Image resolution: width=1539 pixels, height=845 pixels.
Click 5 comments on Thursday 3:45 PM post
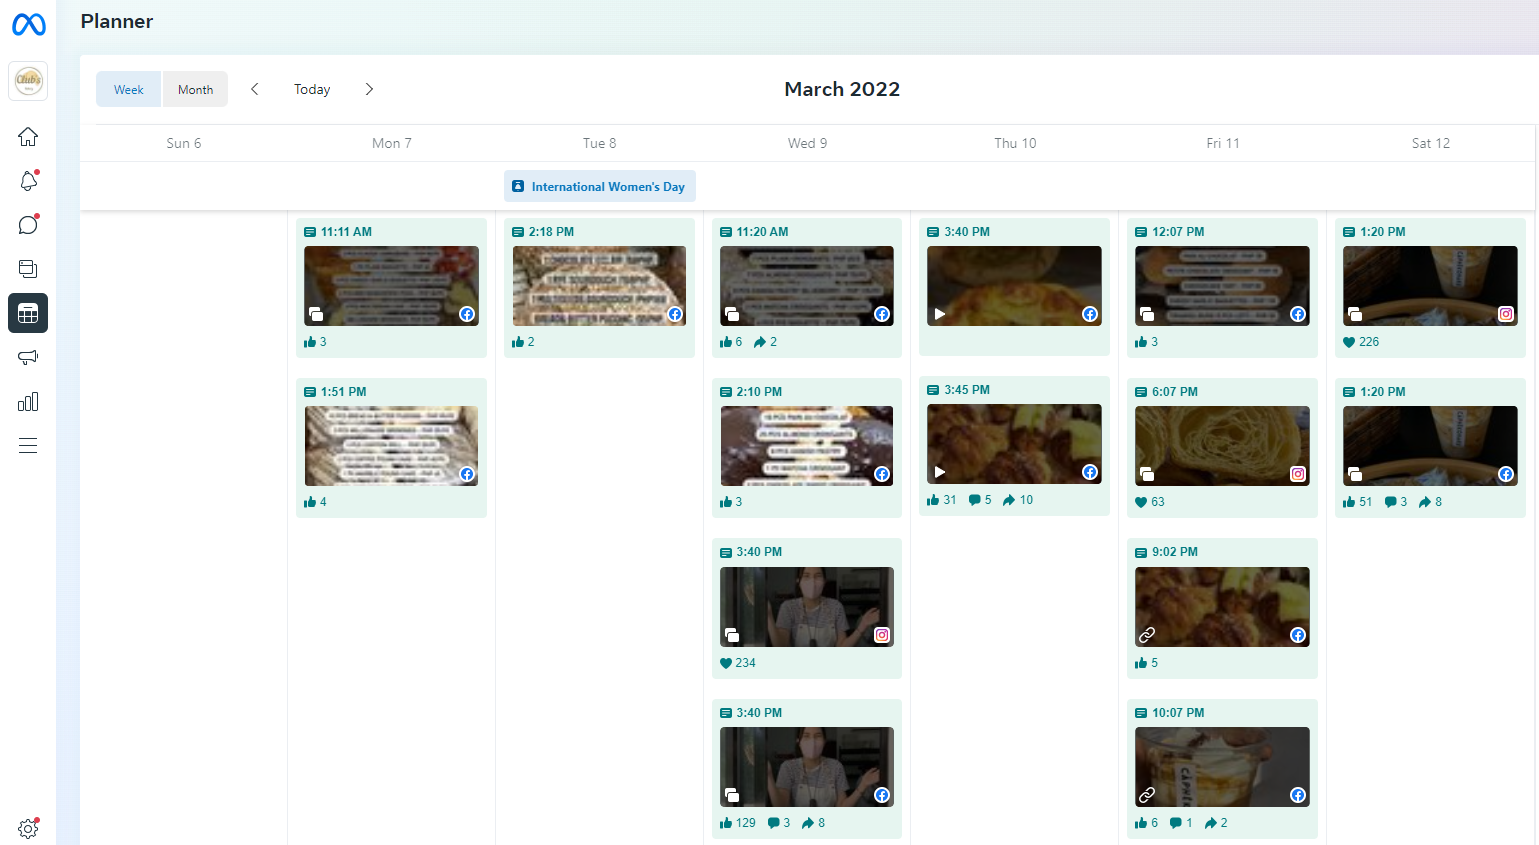pyautogui.click(x=980, y=500)
